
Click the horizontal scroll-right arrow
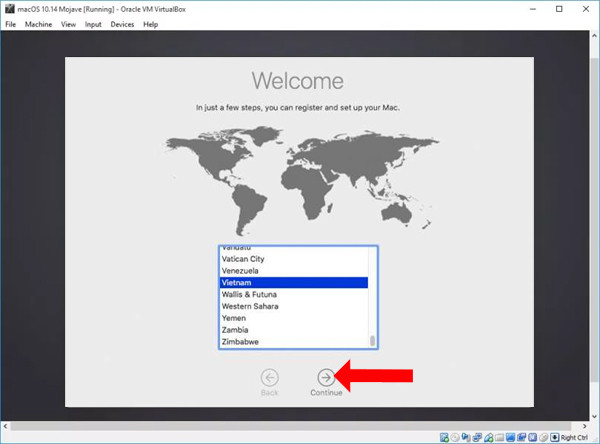pos(584,426)
